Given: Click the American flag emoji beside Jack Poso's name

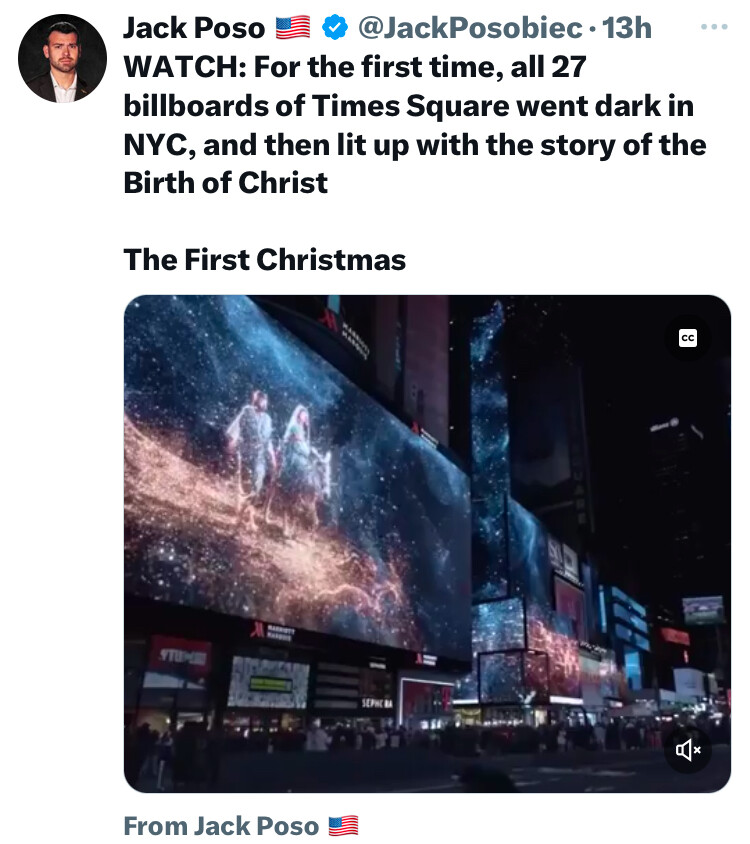Looking at the screenshot, I should coord(293,27).
